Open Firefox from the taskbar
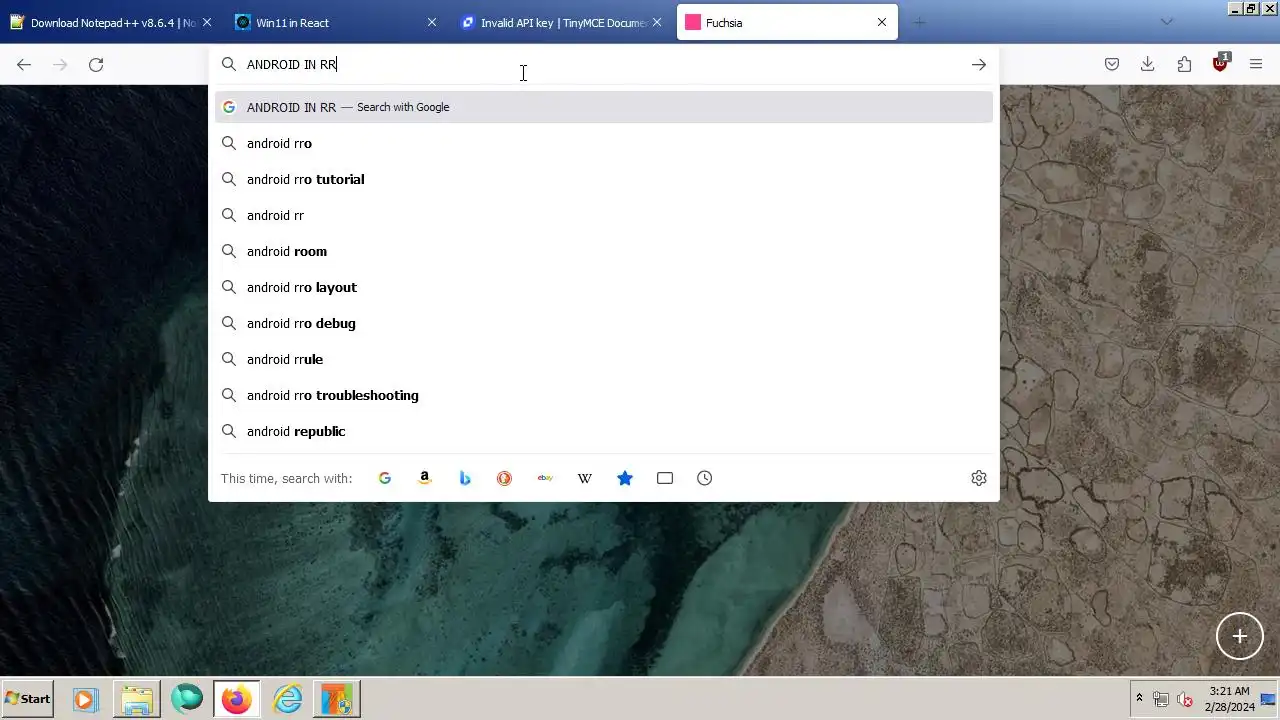Screen dimensions: 1280x720 point(237,699)
